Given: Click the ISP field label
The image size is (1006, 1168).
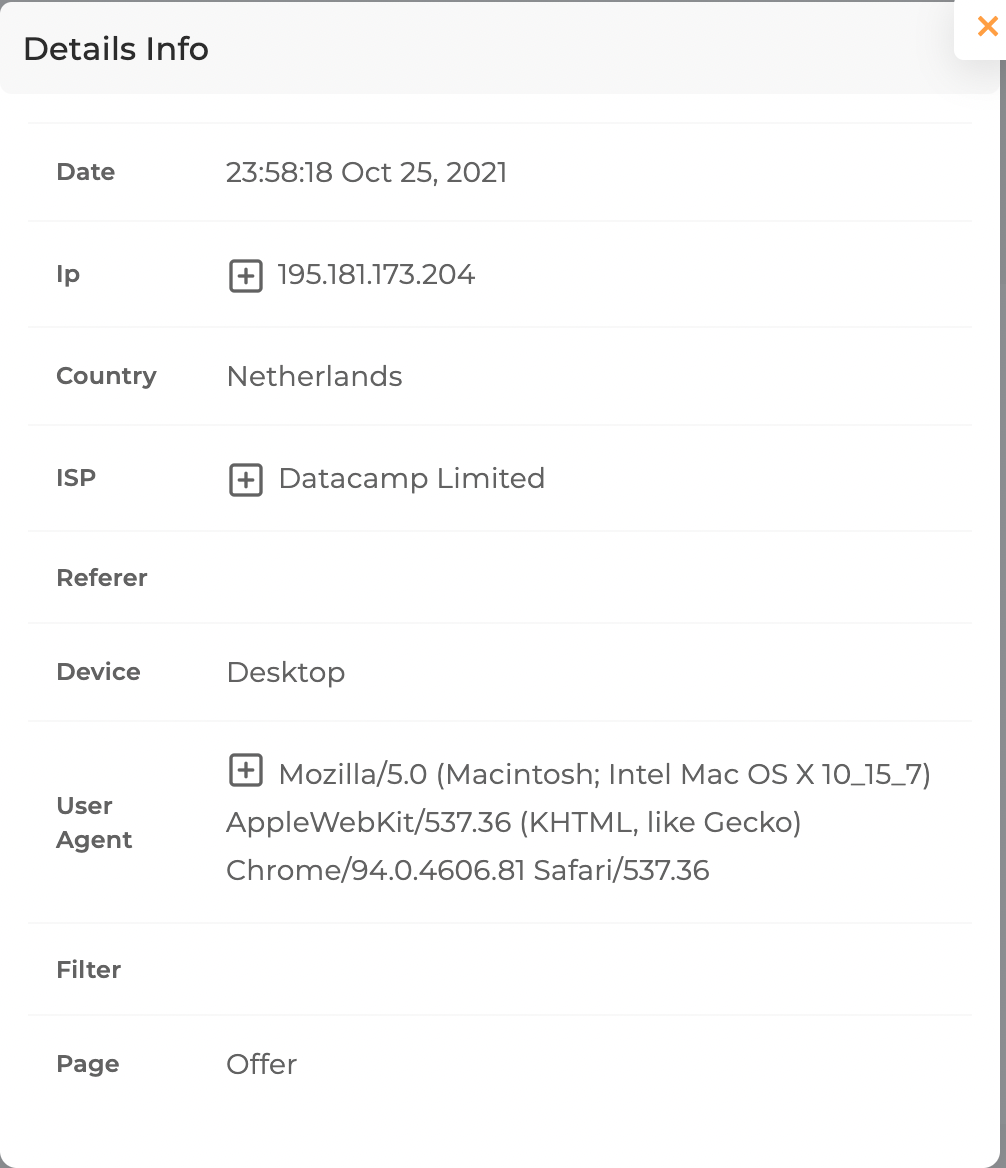Looking at the screenshot, I should click(x=76, y=478).
